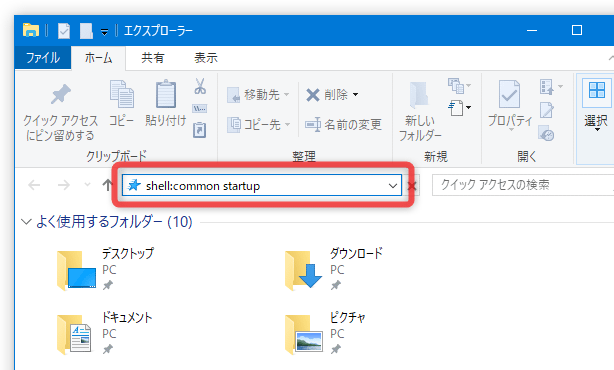
Task: Click the history icon in the 開く group
Action: tap(546, 133)
